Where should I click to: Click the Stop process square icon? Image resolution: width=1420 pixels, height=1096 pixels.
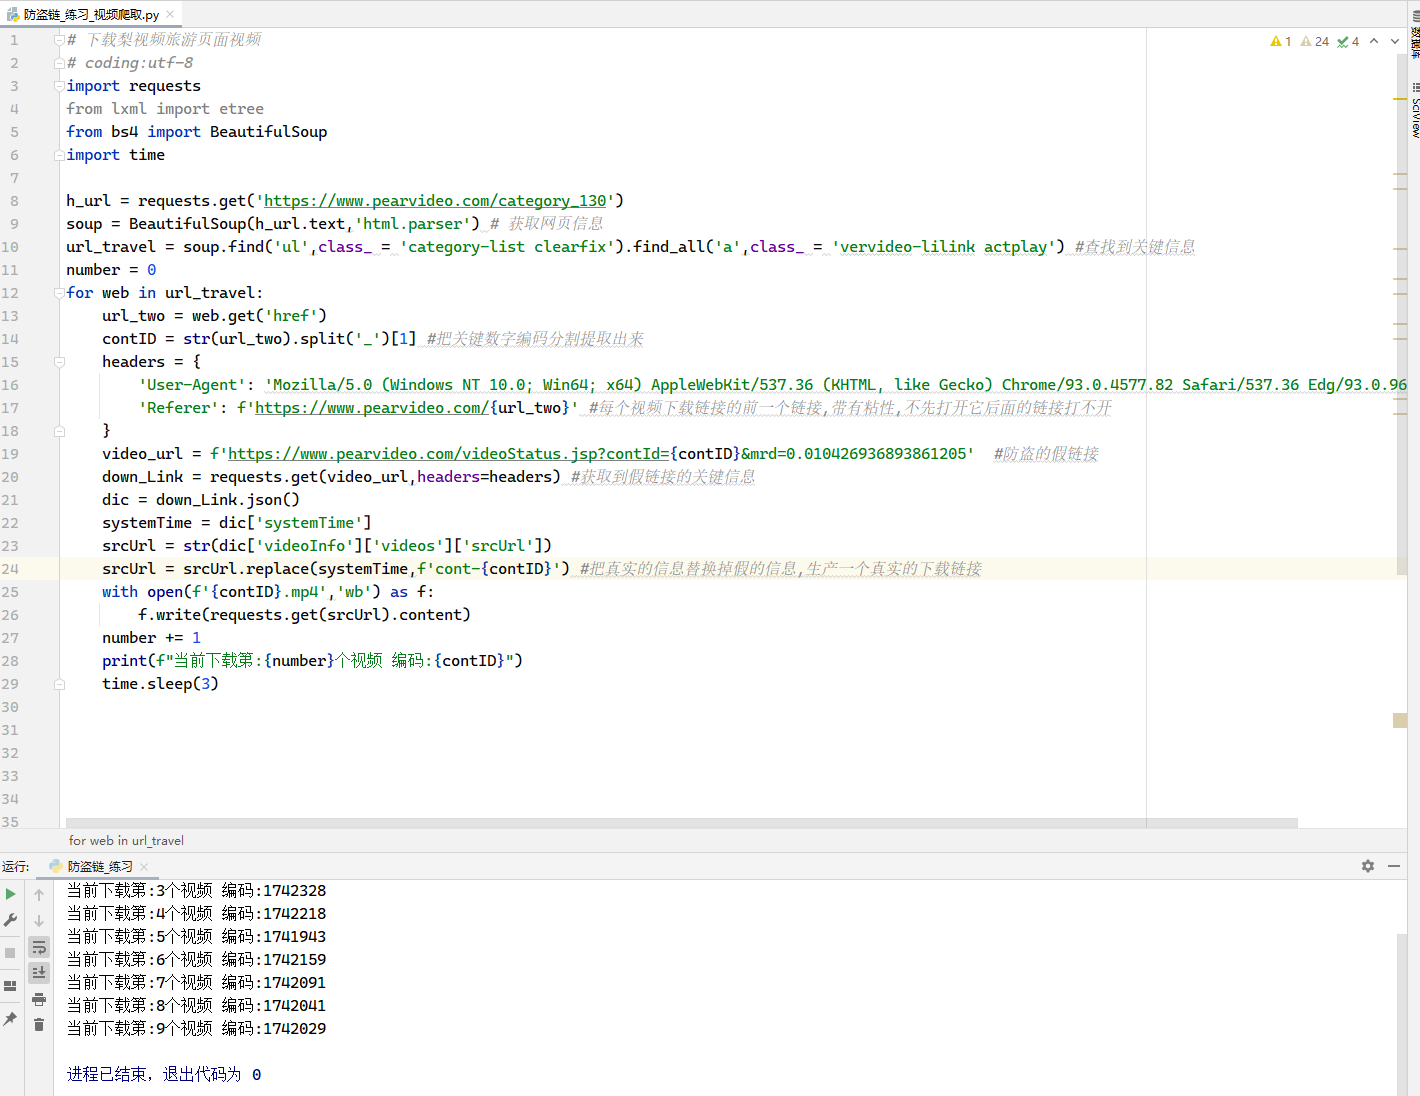tap(11, 953)
